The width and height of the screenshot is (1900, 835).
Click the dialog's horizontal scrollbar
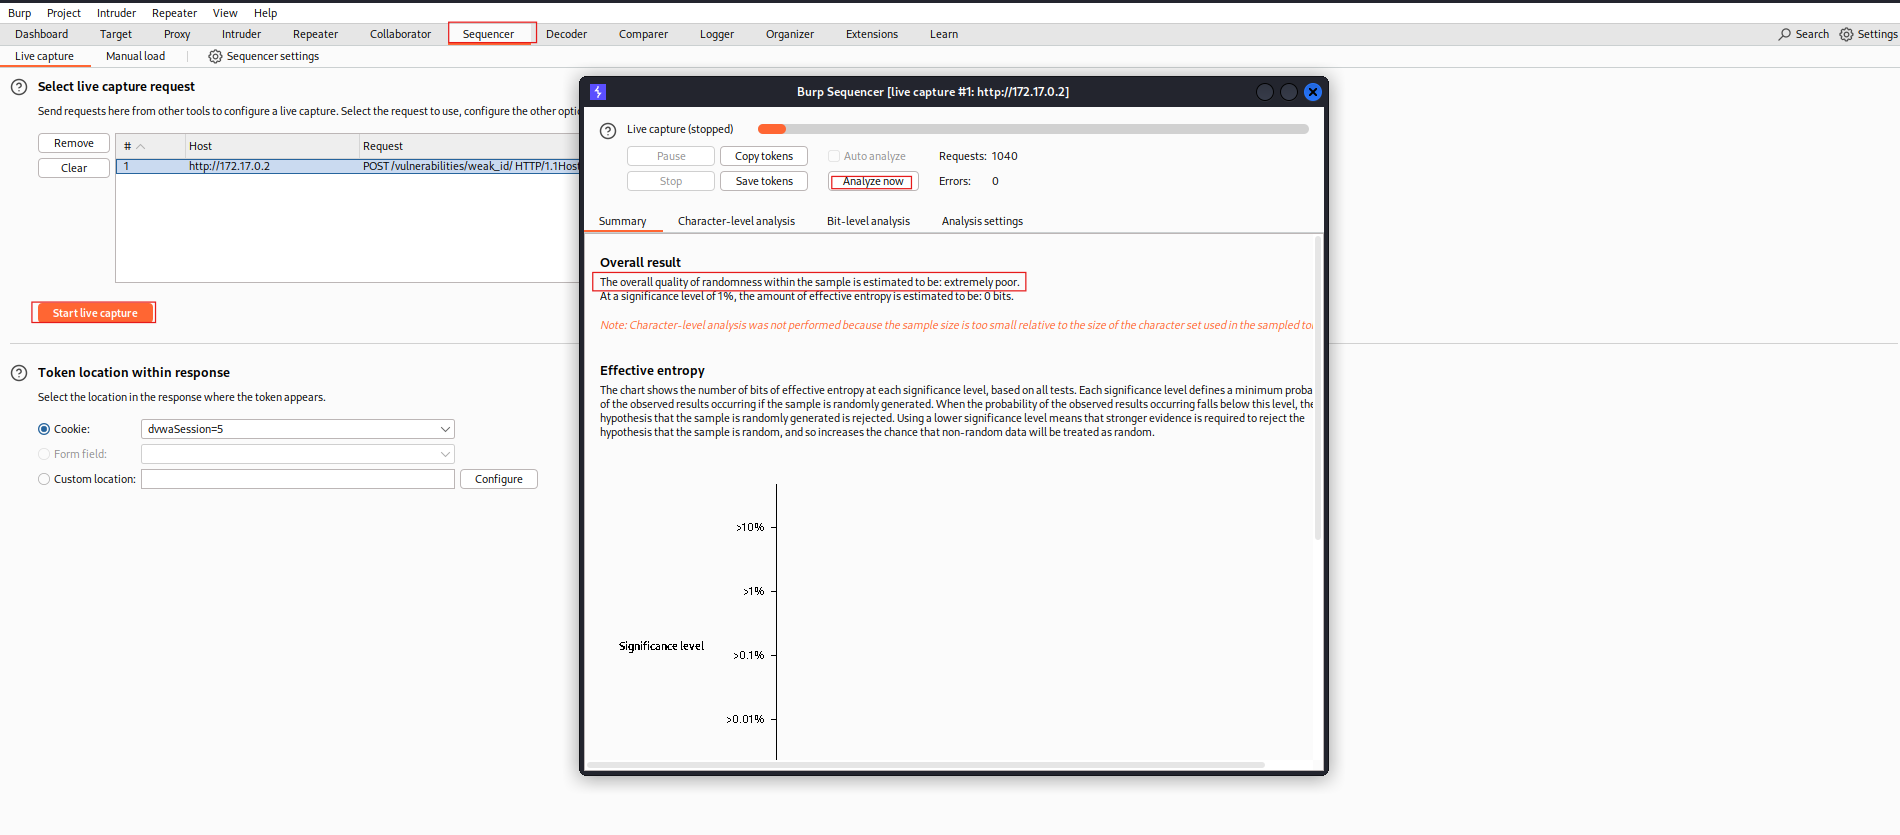point(927,765)
